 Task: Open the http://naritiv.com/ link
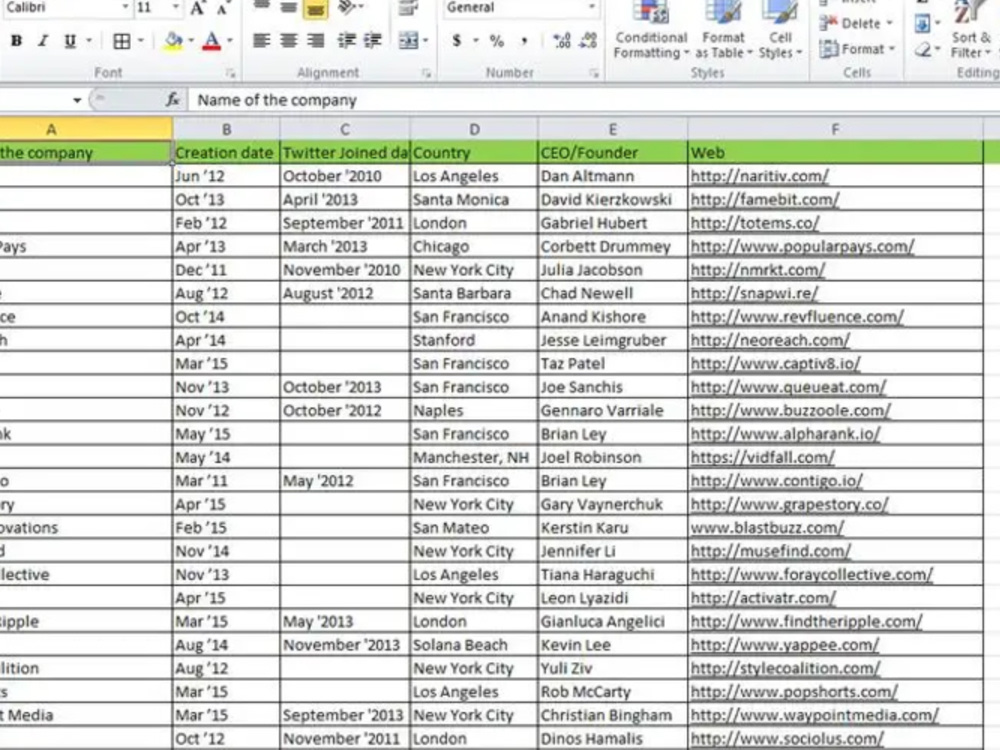pos(759,176)
